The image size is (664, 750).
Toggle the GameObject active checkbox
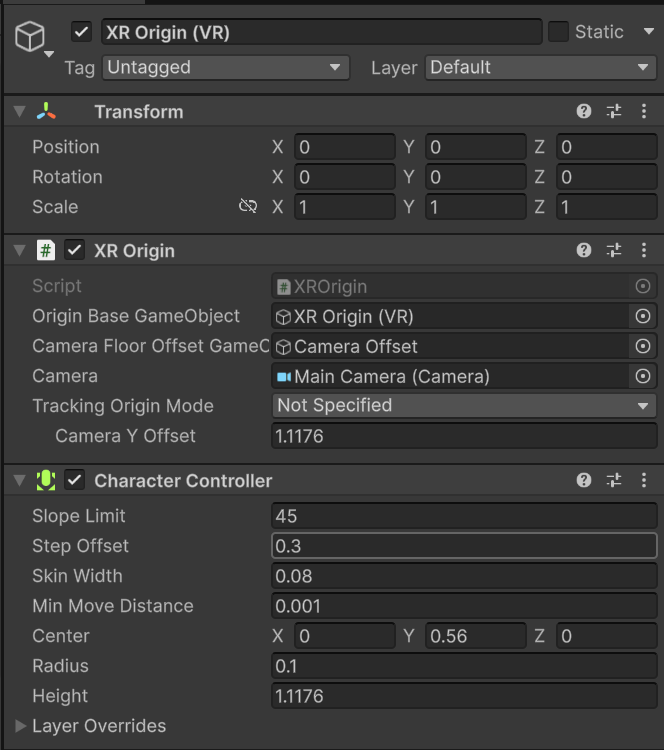82,32
